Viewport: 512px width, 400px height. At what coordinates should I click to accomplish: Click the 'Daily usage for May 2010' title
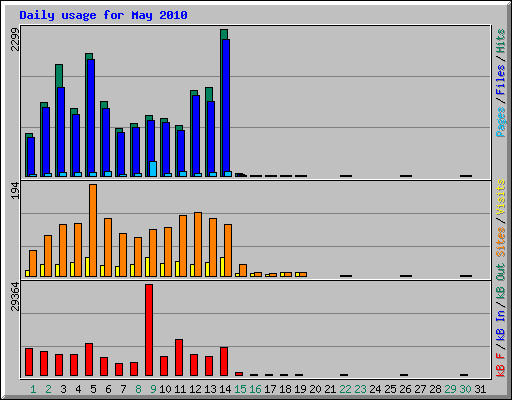tap(103, 15)
